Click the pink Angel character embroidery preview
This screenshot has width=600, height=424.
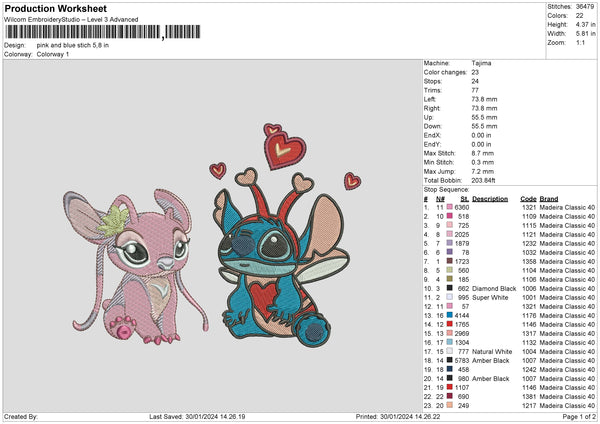coord(136,267)
